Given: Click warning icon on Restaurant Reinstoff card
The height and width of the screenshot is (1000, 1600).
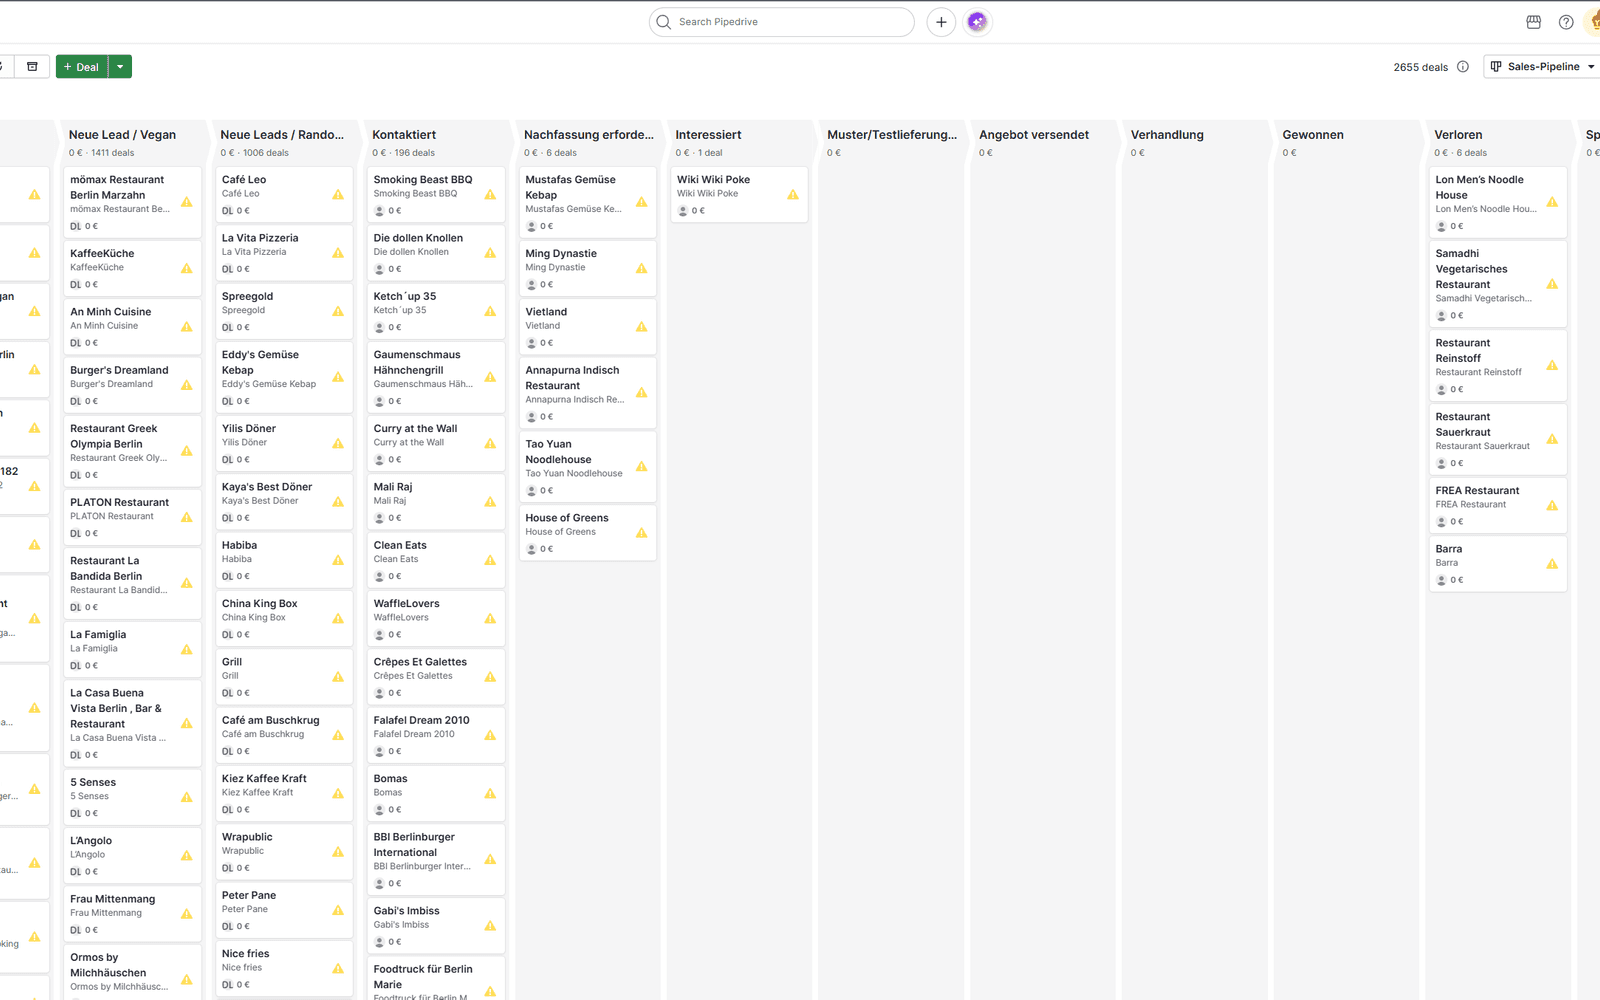Looking at the screenshot, I should (1552, 365).
